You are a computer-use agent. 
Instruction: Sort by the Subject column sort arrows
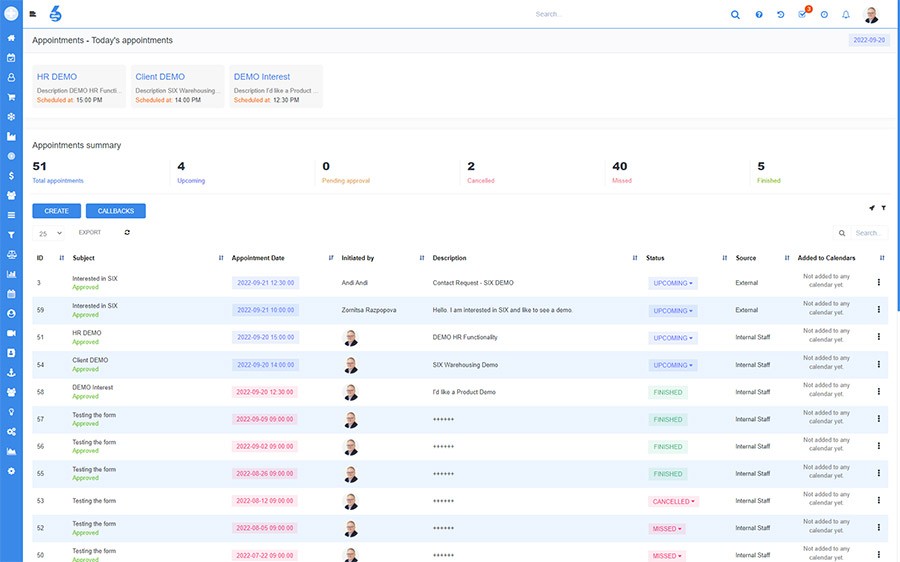coord(221,258)
